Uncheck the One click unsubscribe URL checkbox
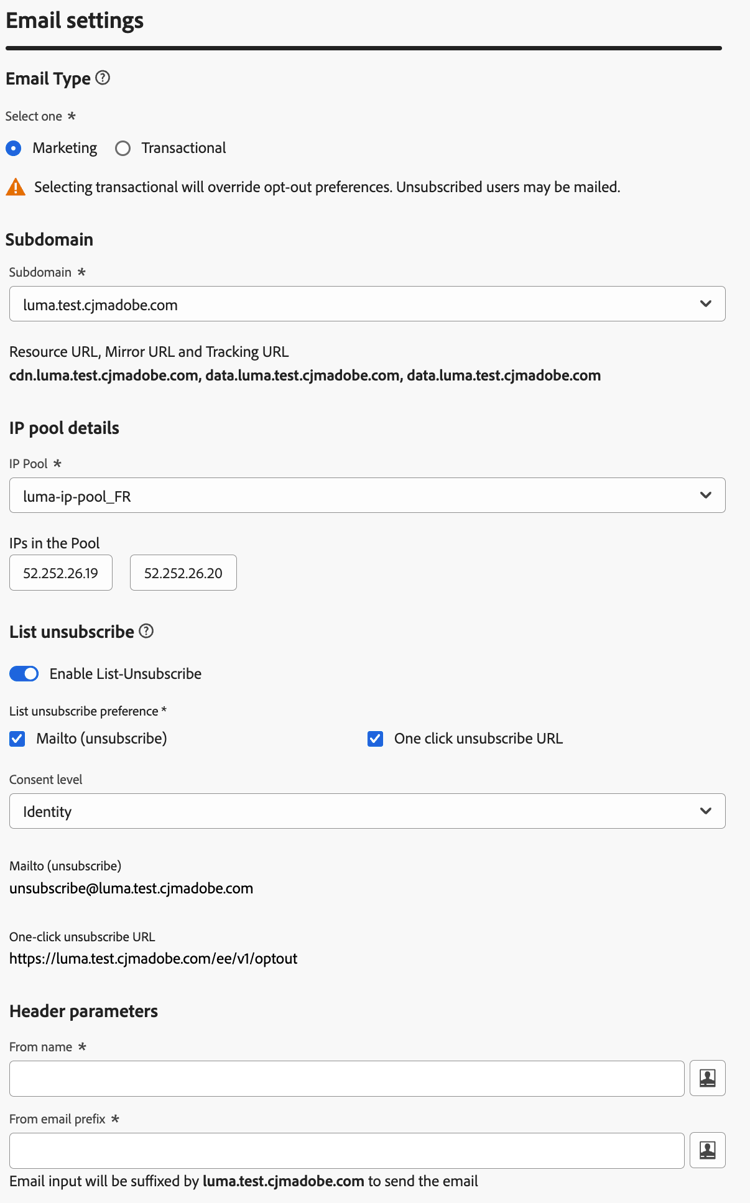Viewport: 750px width, 1203px height. pos(374,738)
